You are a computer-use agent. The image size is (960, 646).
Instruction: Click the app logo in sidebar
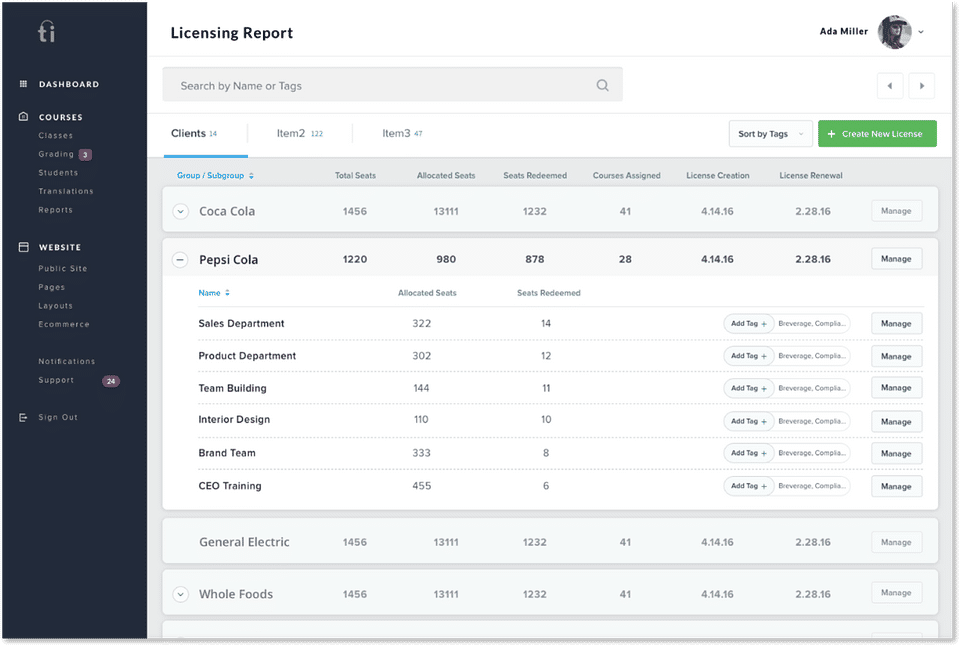point(47,32)
